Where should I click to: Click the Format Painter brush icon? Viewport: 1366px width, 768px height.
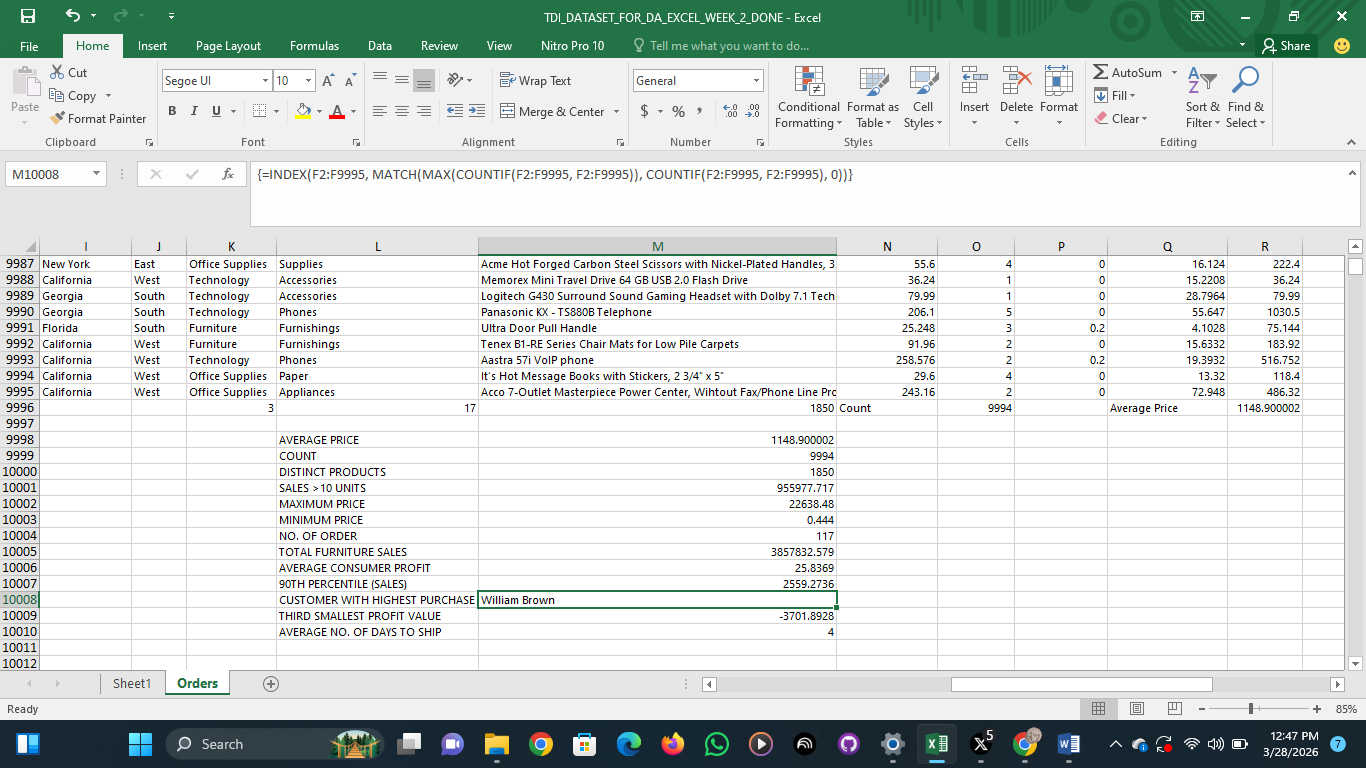58,118
